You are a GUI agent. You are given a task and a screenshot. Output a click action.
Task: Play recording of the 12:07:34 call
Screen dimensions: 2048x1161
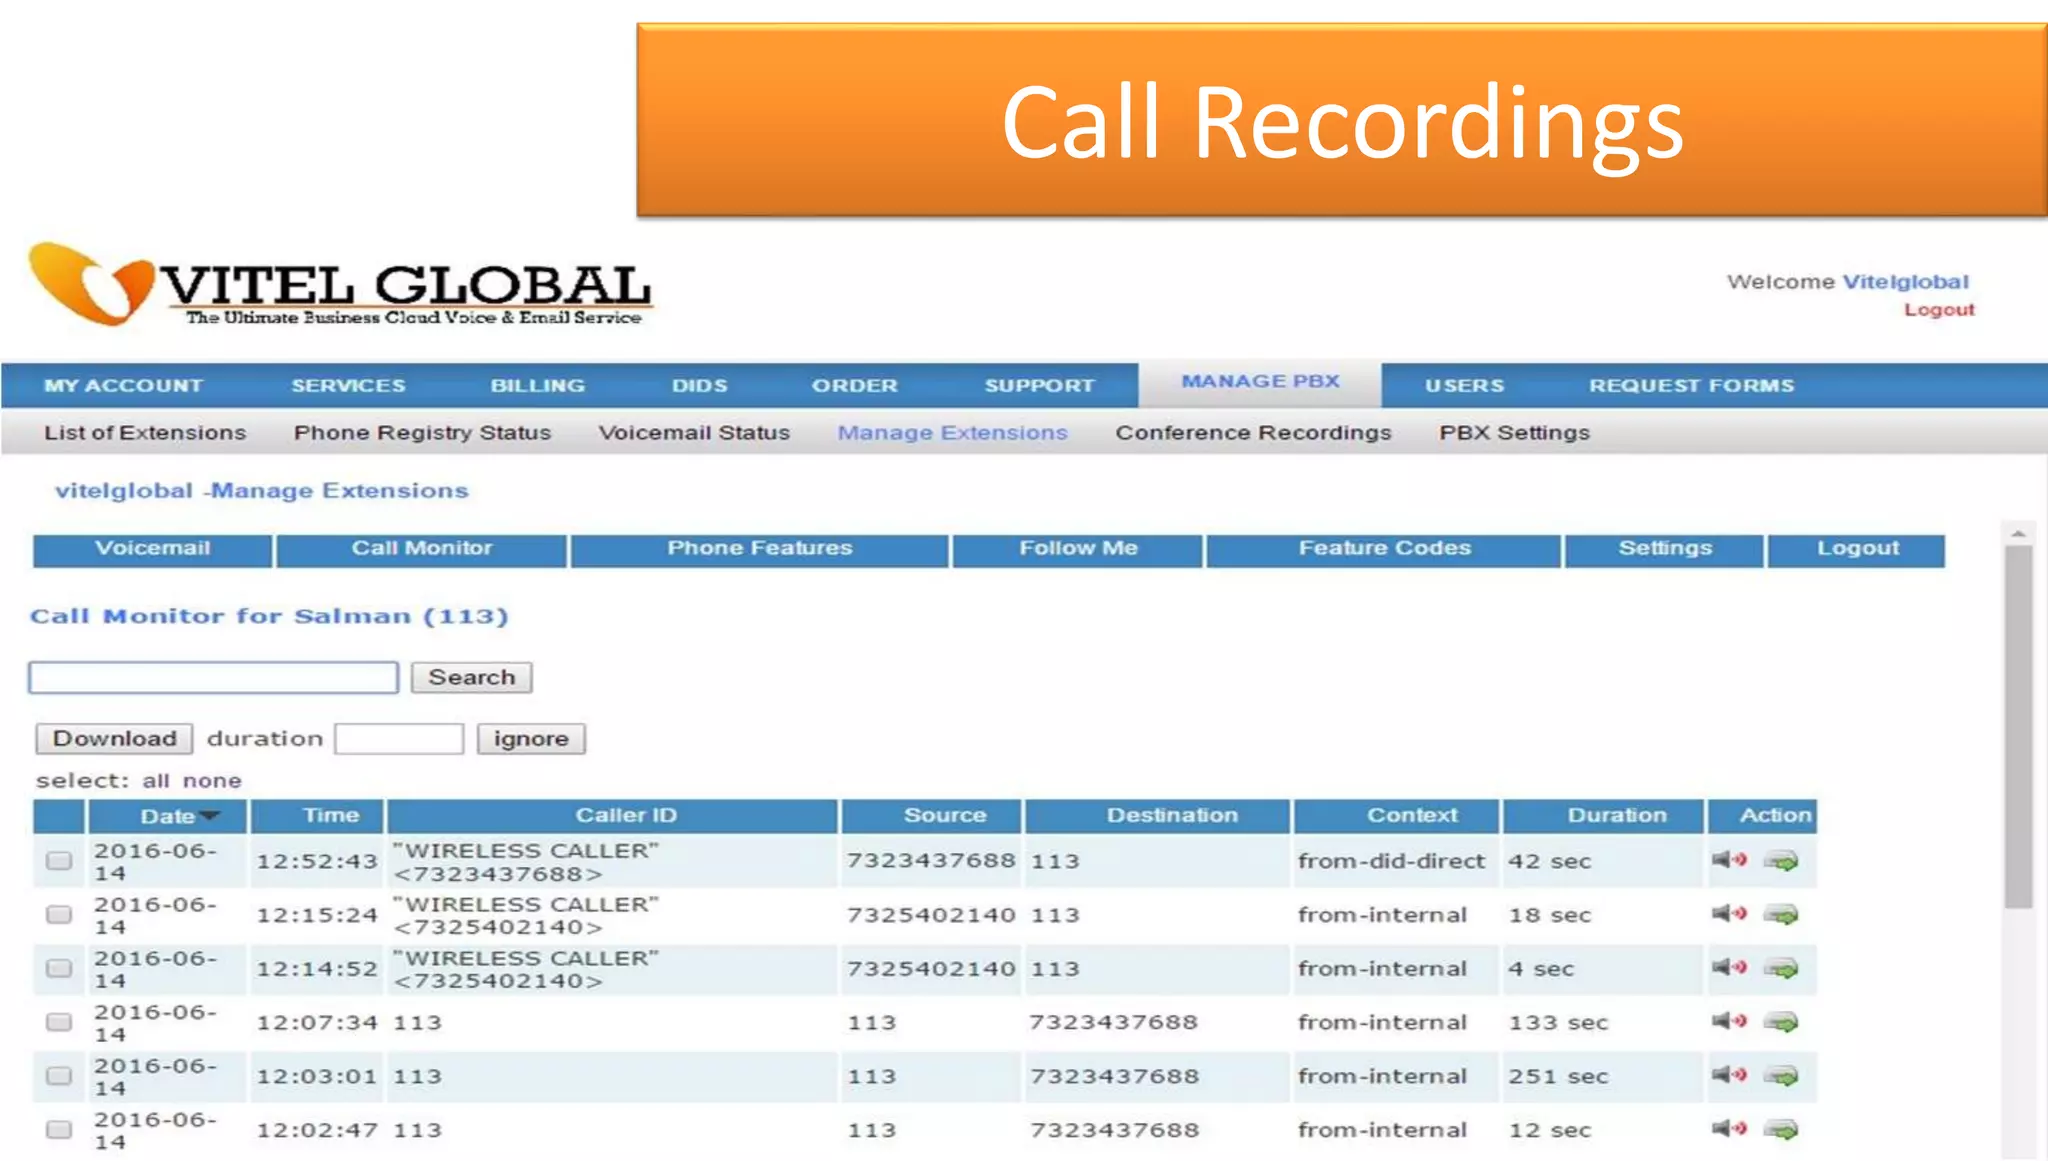coord(1729,1021)
